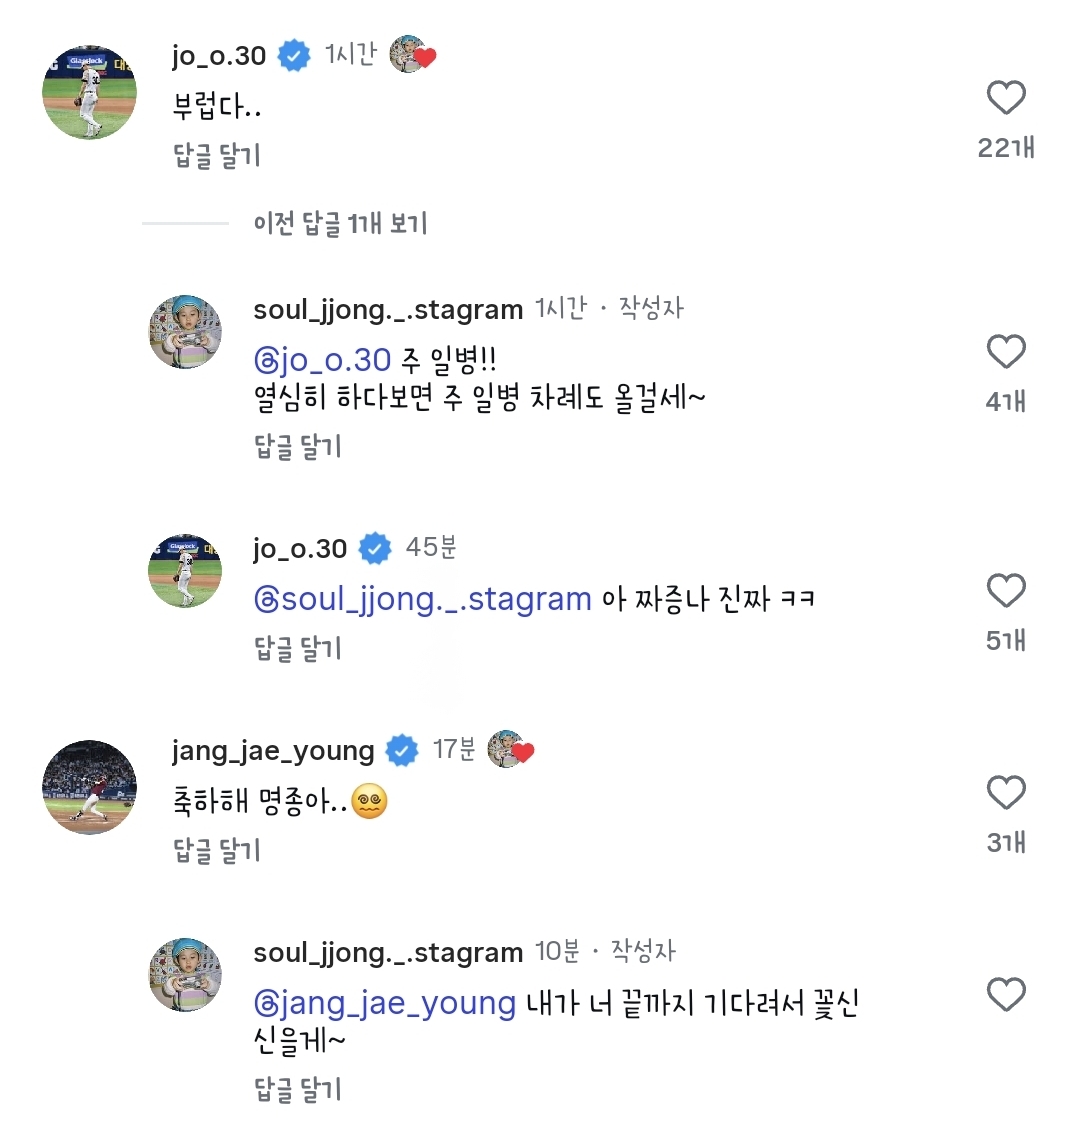The image size is (1080, 1145).
Task: Open the @jang_jae_young mention in last reply
Action: tap(385, 1002)
